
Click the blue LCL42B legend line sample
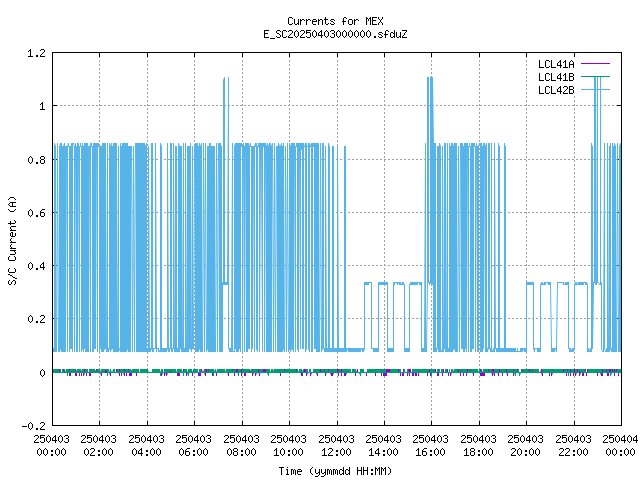[595, 90]
